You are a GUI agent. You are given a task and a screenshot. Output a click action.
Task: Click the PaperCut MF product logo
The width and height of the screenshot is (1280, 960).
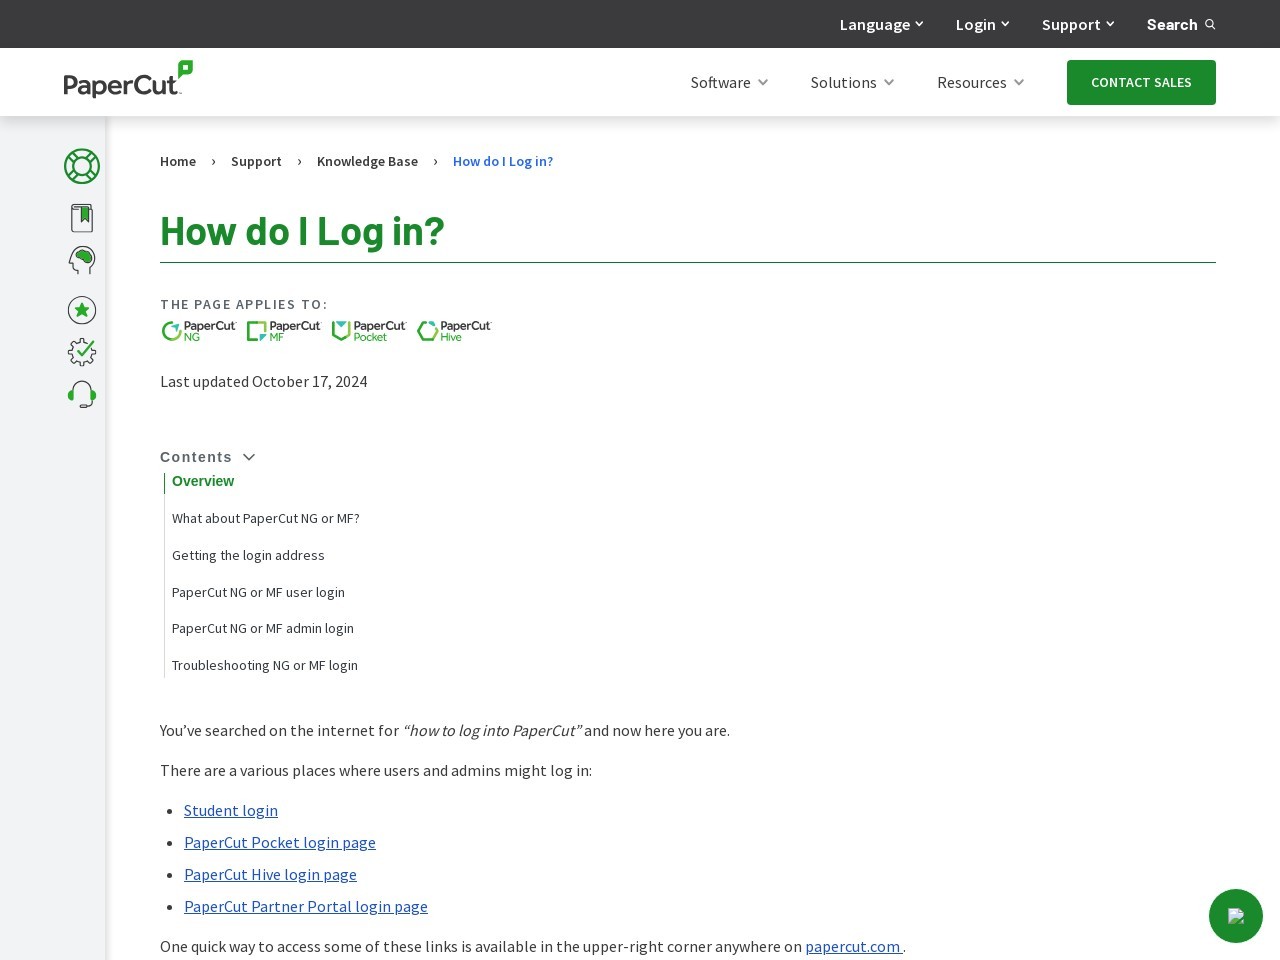[x=284, y=331]
